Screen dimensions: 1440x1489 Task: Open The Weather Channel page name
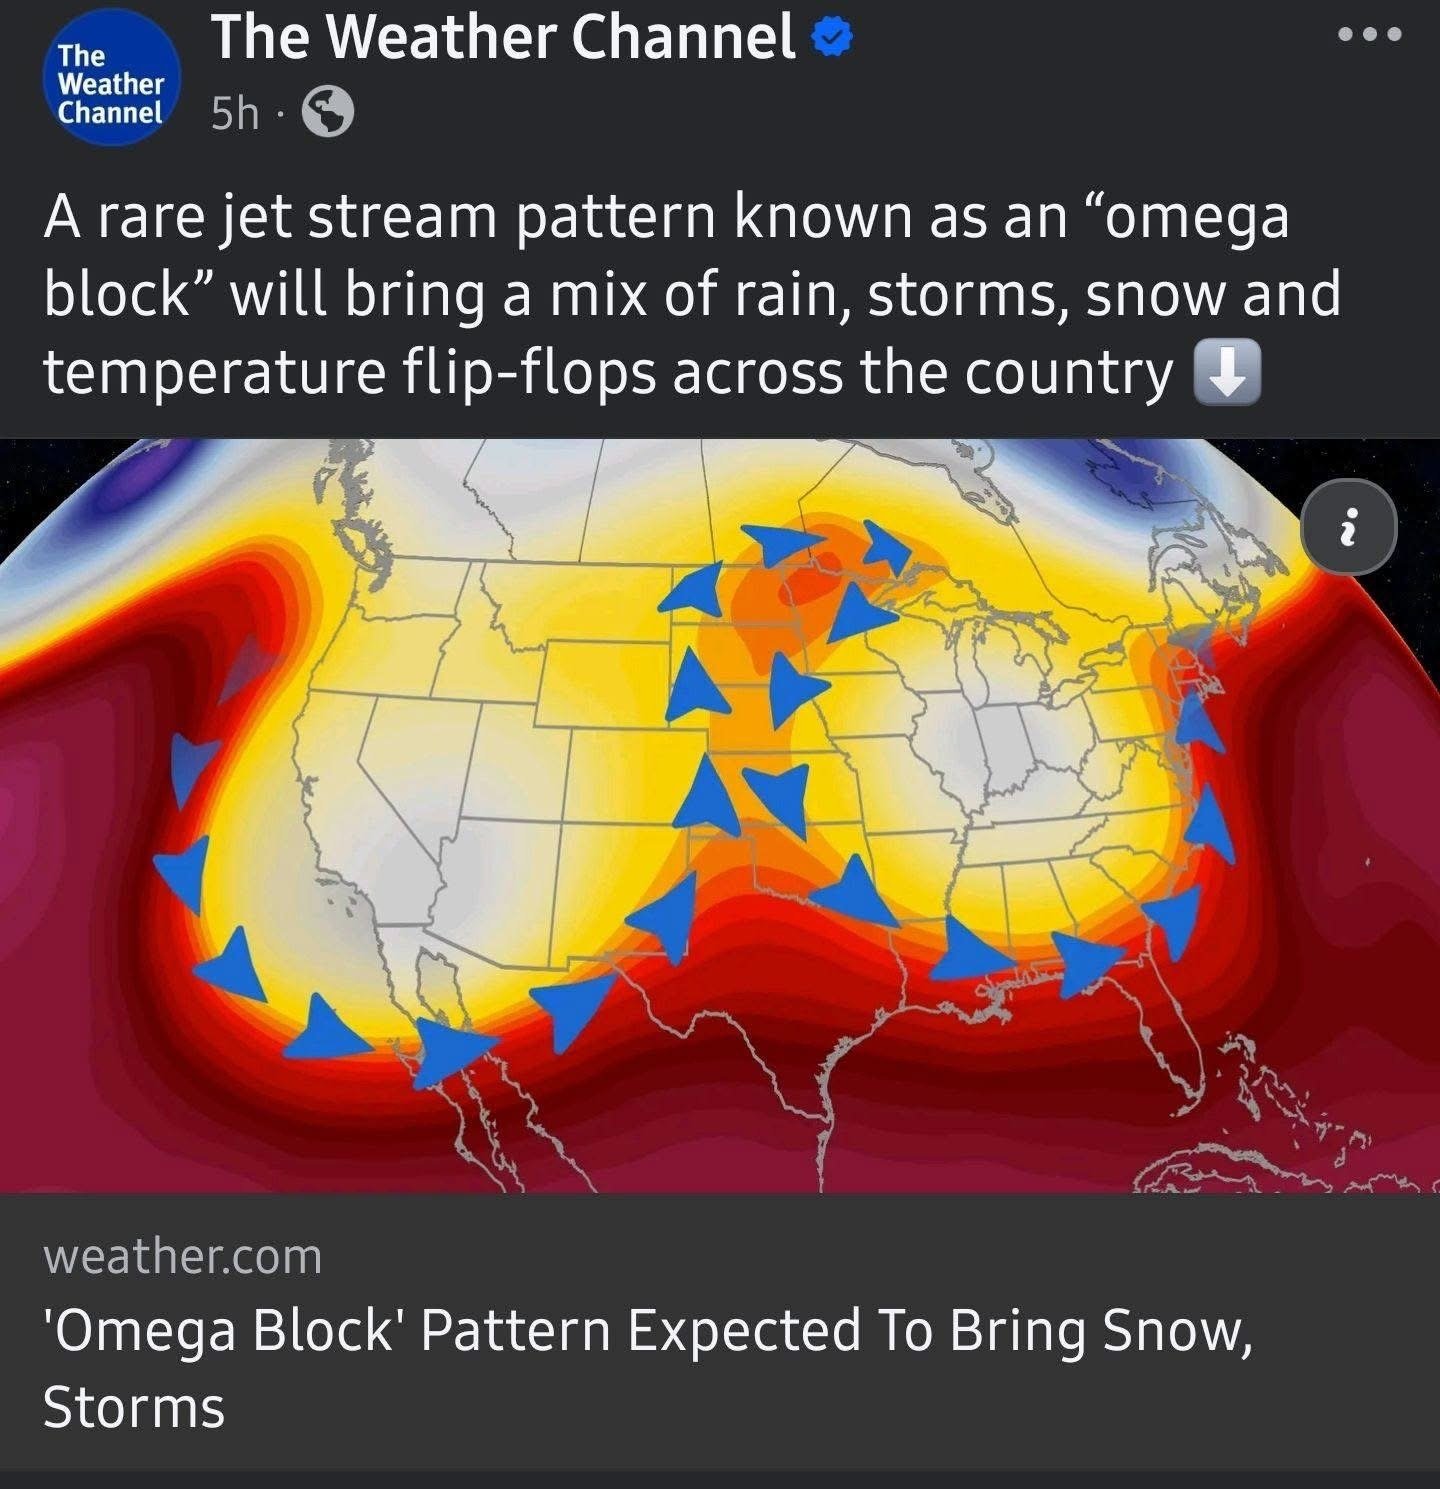[503, 38]
